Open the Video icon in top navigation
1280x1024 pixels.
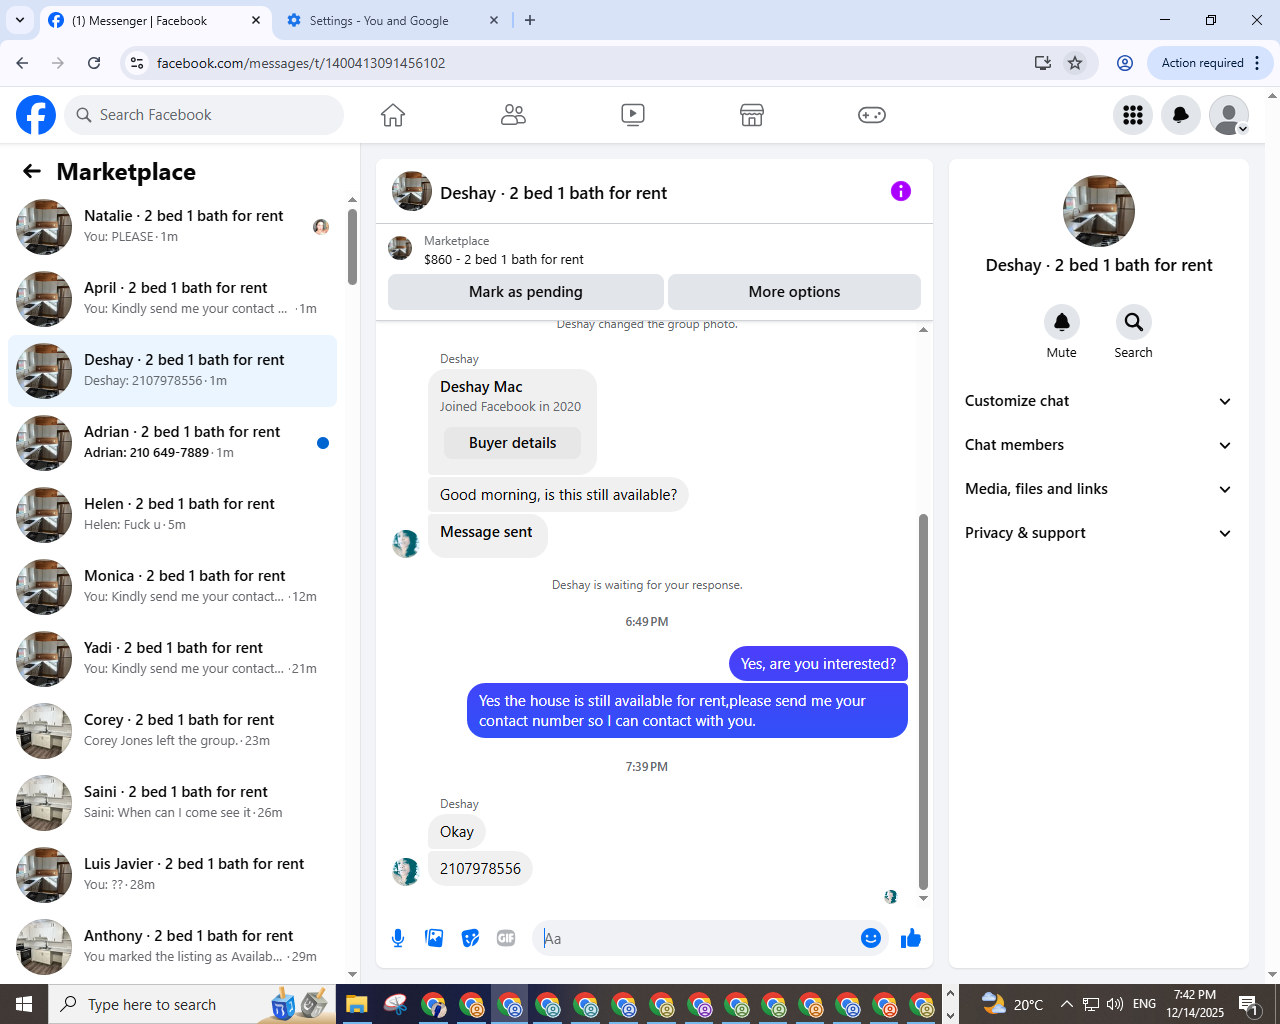point(633,115)
